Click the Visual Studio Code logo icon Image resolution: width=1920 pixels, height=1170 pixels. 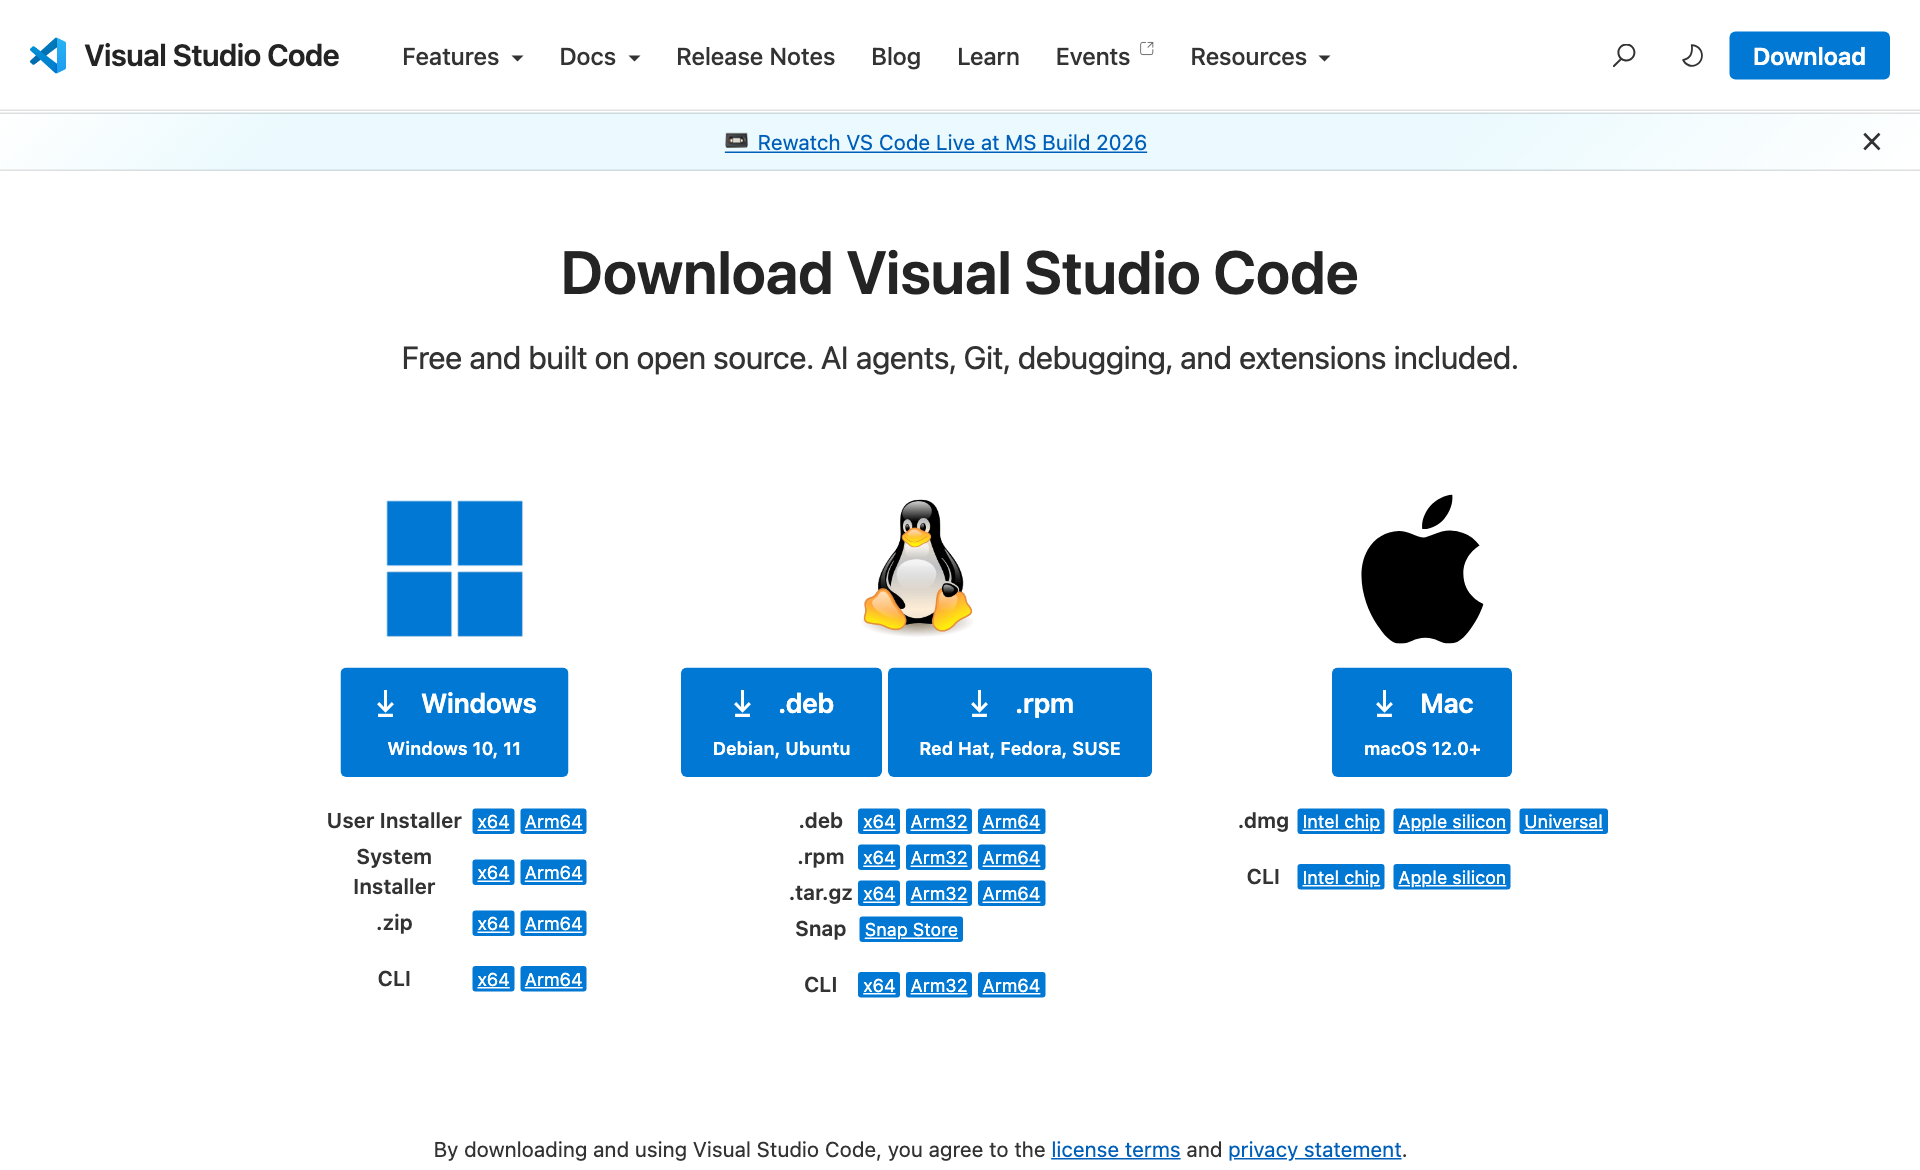pyautogui.click(x=48, y=56)
